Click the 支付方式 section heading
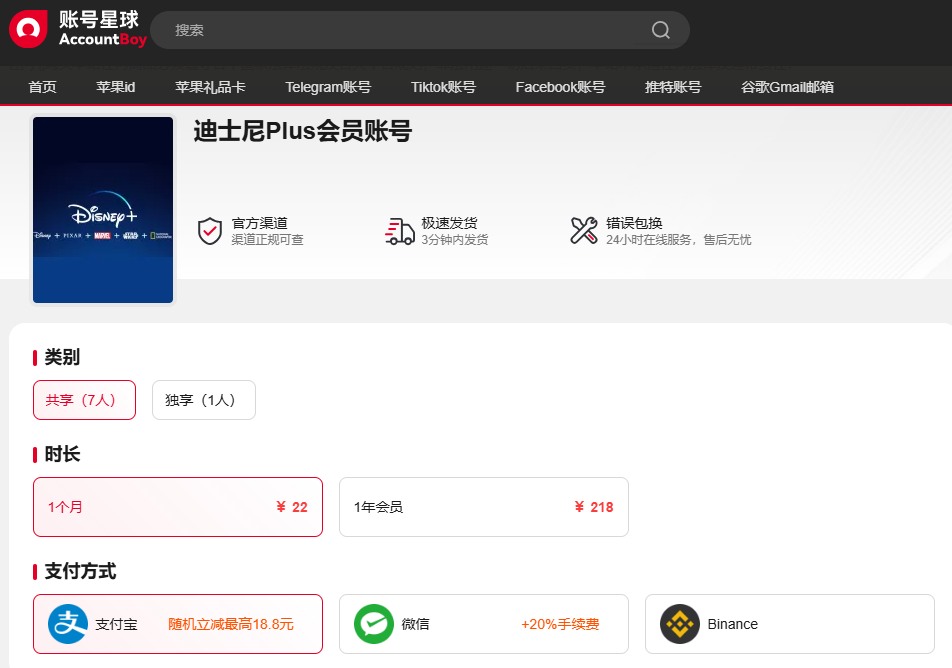The width and height of the screenshot is (952, 668). pos(80,571)
